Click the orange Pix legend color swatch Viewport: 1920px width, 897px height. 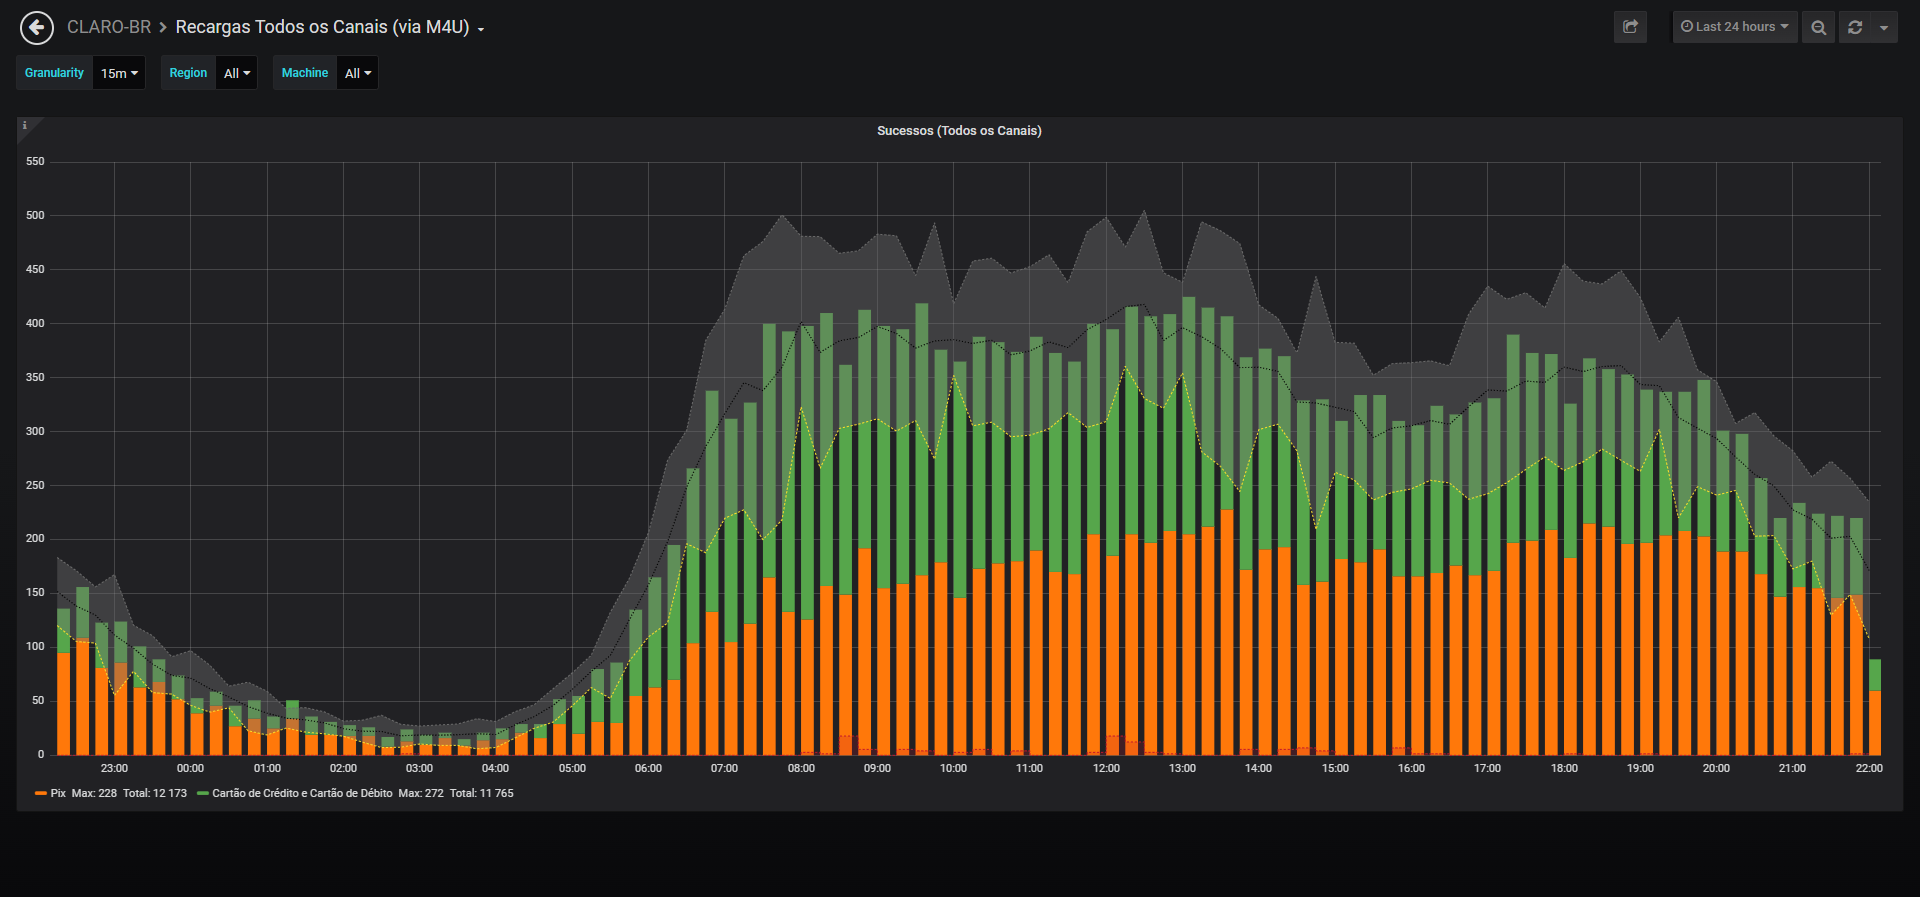(41, 793)
